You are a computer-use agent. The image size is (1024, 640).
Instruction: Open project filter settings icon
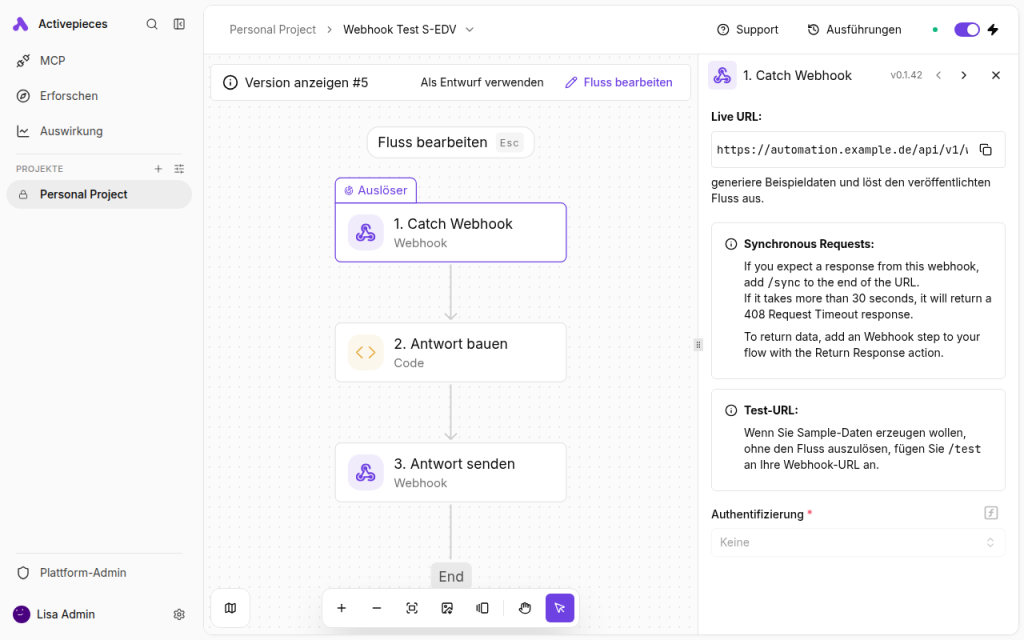click(179, 168)
